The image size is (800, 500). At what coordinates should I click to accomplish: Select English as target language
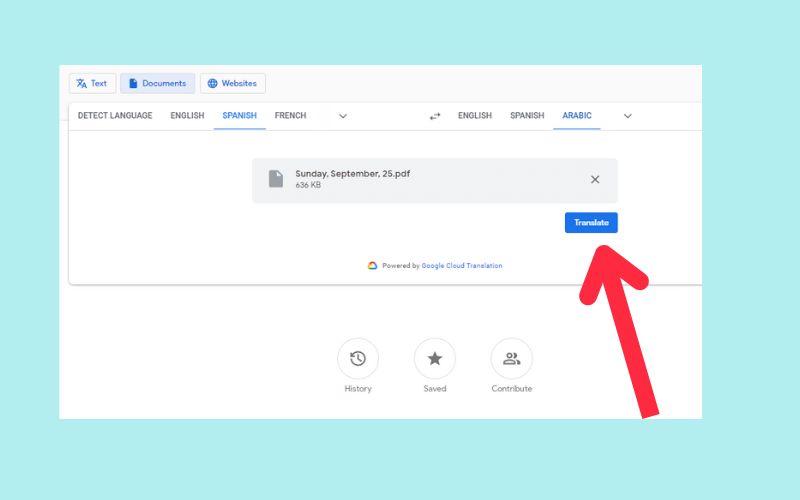475,116
